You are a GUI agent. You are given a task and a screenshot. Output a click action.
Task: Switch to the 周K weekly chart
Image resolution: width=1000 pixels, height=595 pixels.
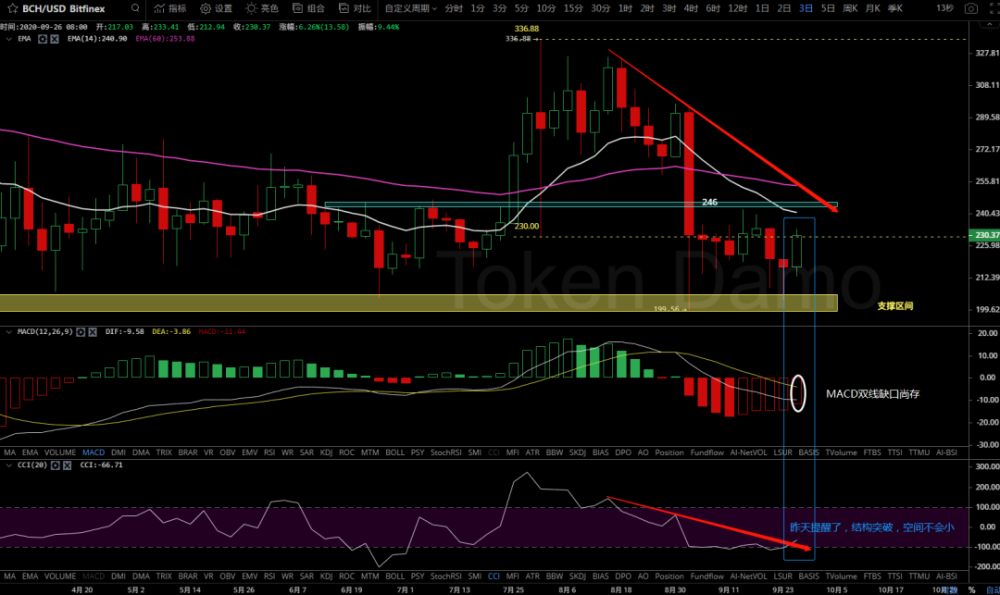tap(850, 8)
